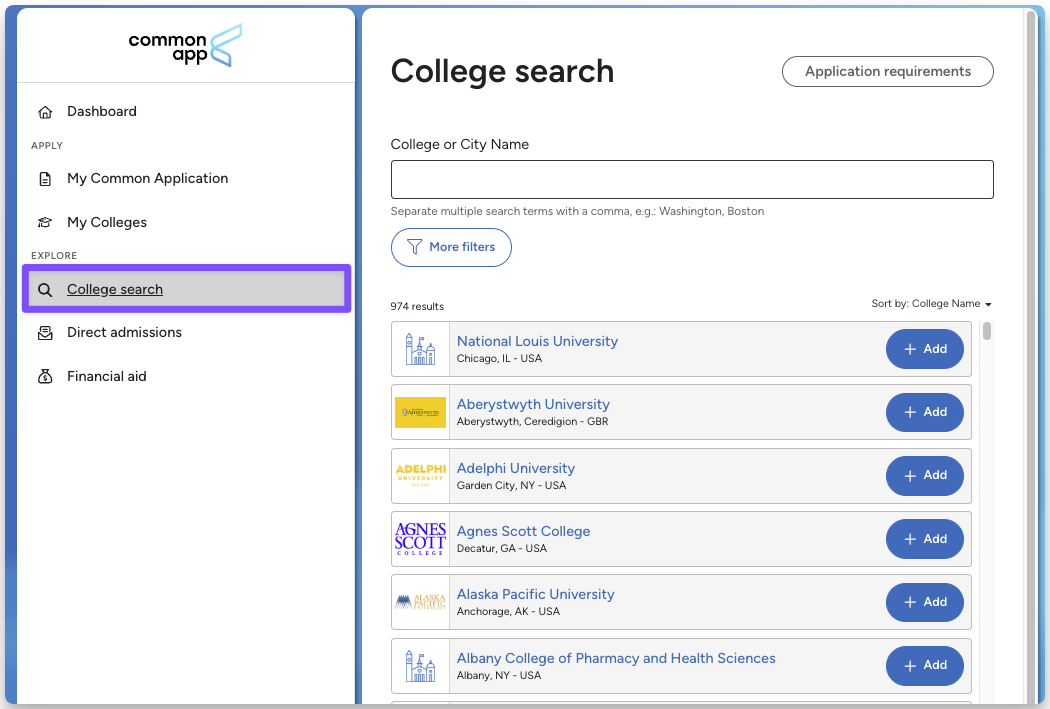The width and height of the screenshot is (1050, 709).
Task: Click the results list scrollbar thumb
Action: coord(986,331)
